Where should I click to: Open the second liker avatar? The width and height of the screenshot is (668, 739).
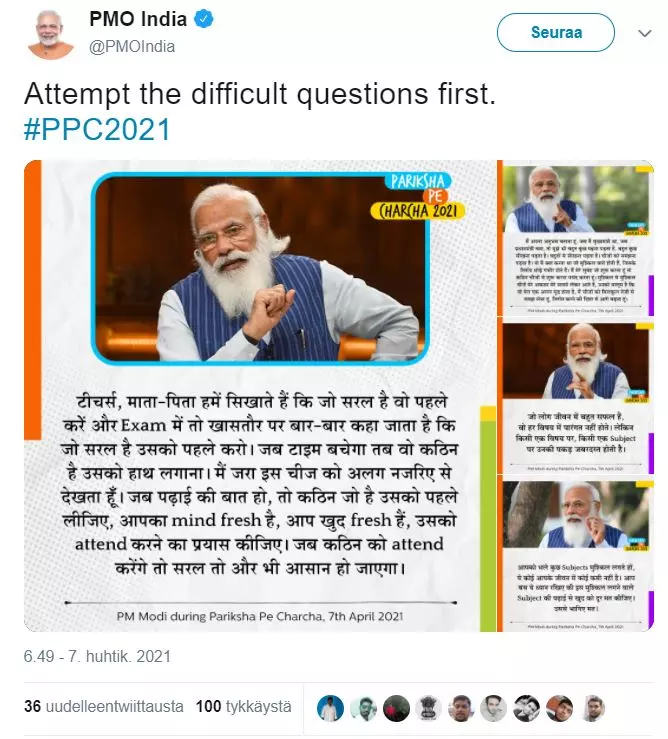[363, 708]
